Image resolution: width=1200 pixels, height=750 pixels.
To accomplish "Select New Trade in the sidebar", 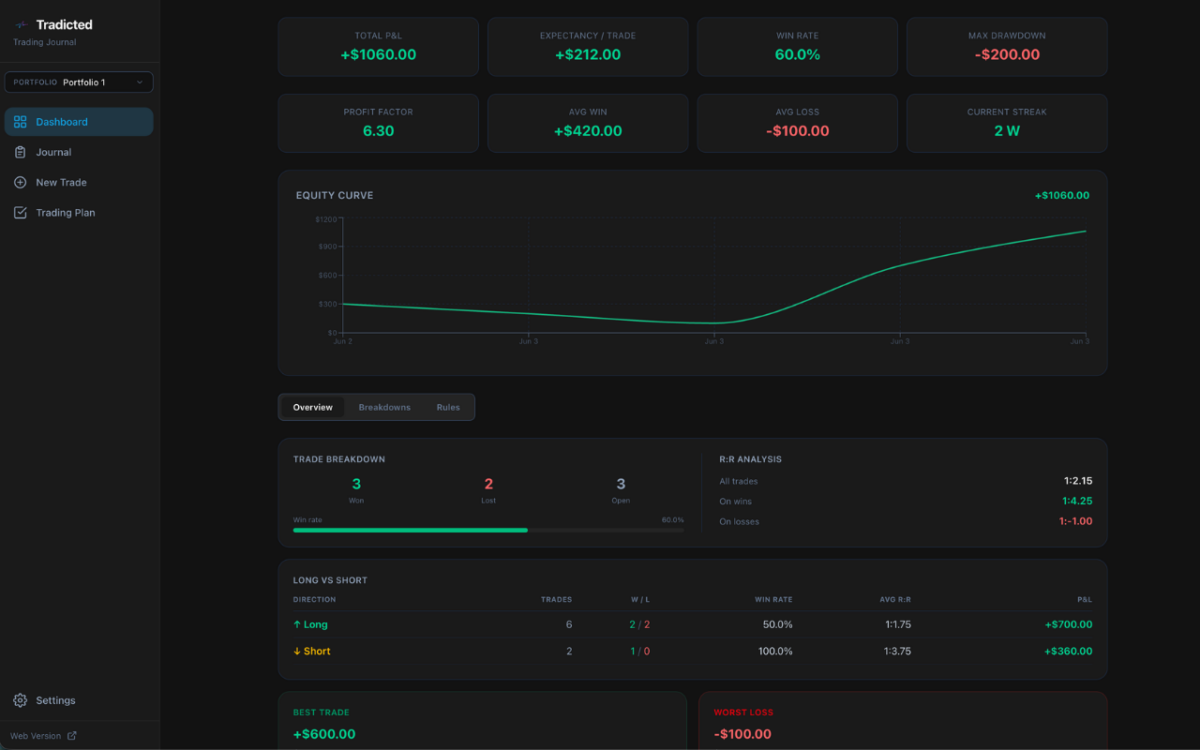I will tap(79, 182).
